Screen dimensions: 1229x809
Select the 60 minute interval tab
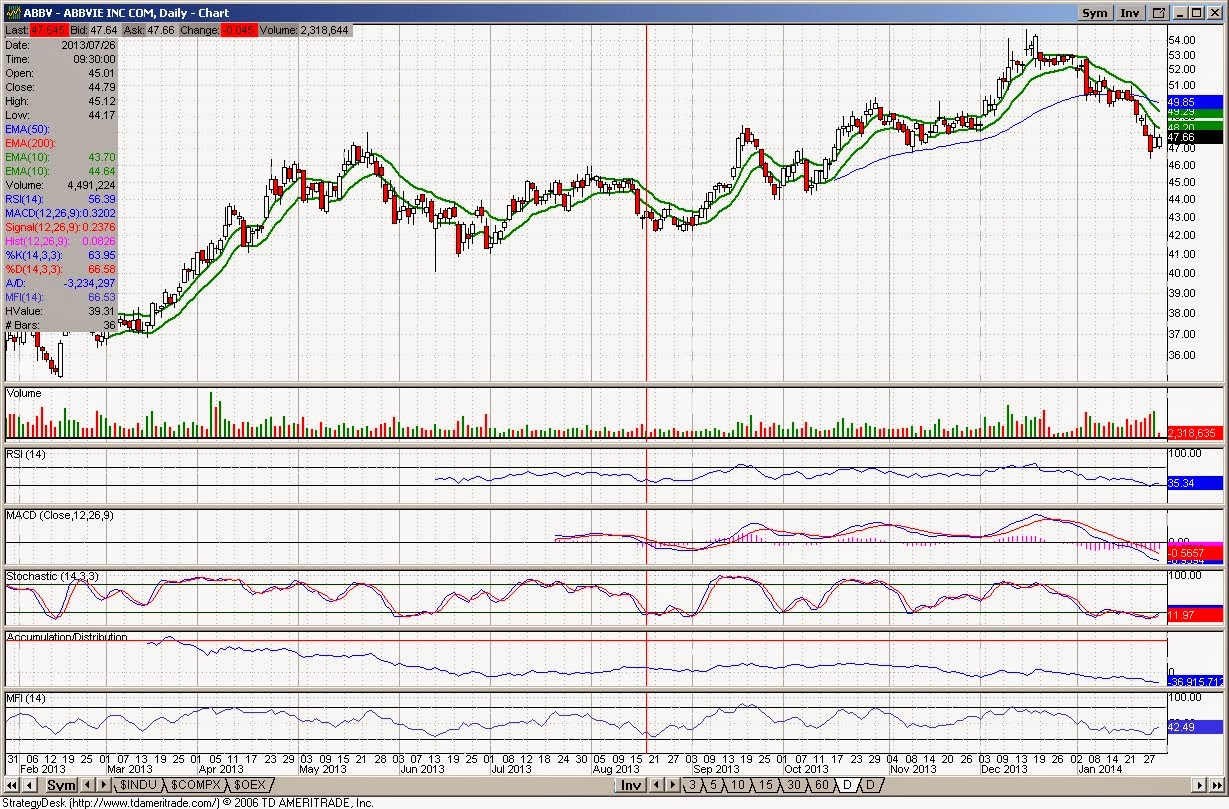click(821, 785)
